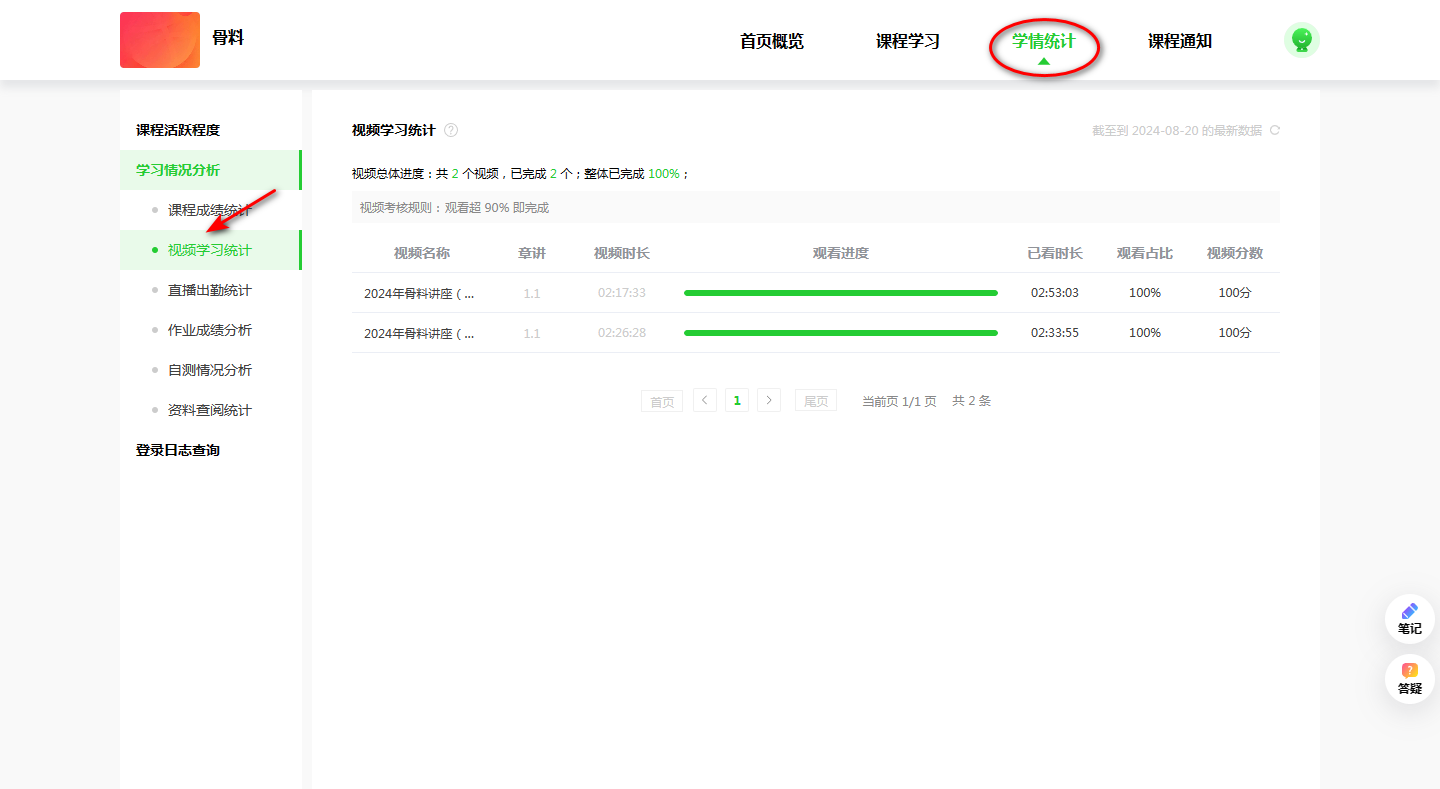The height and width of the screenshot is (789, 1440).
Task: Go to next page using right chevron
Action: 769,400
